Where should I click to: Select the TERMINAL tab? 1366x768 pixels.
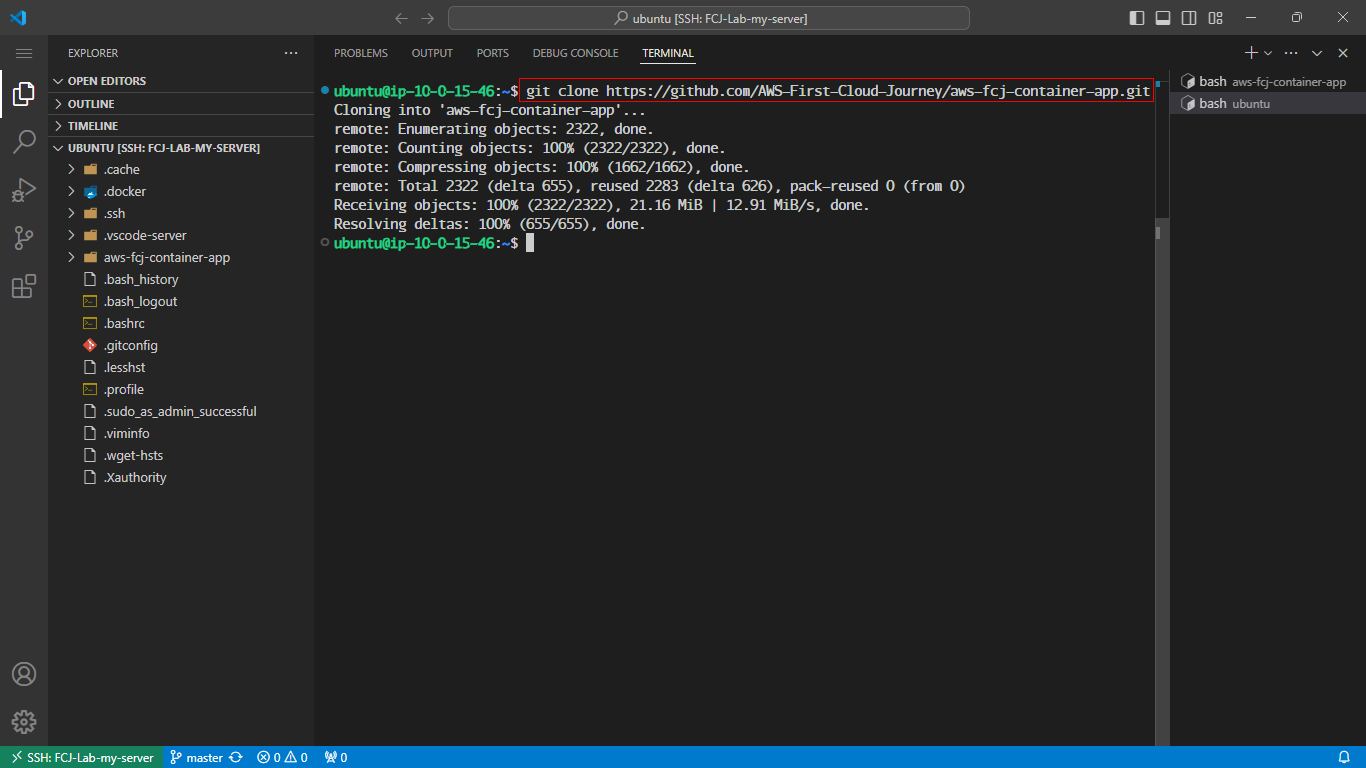(x=668, y=53)
